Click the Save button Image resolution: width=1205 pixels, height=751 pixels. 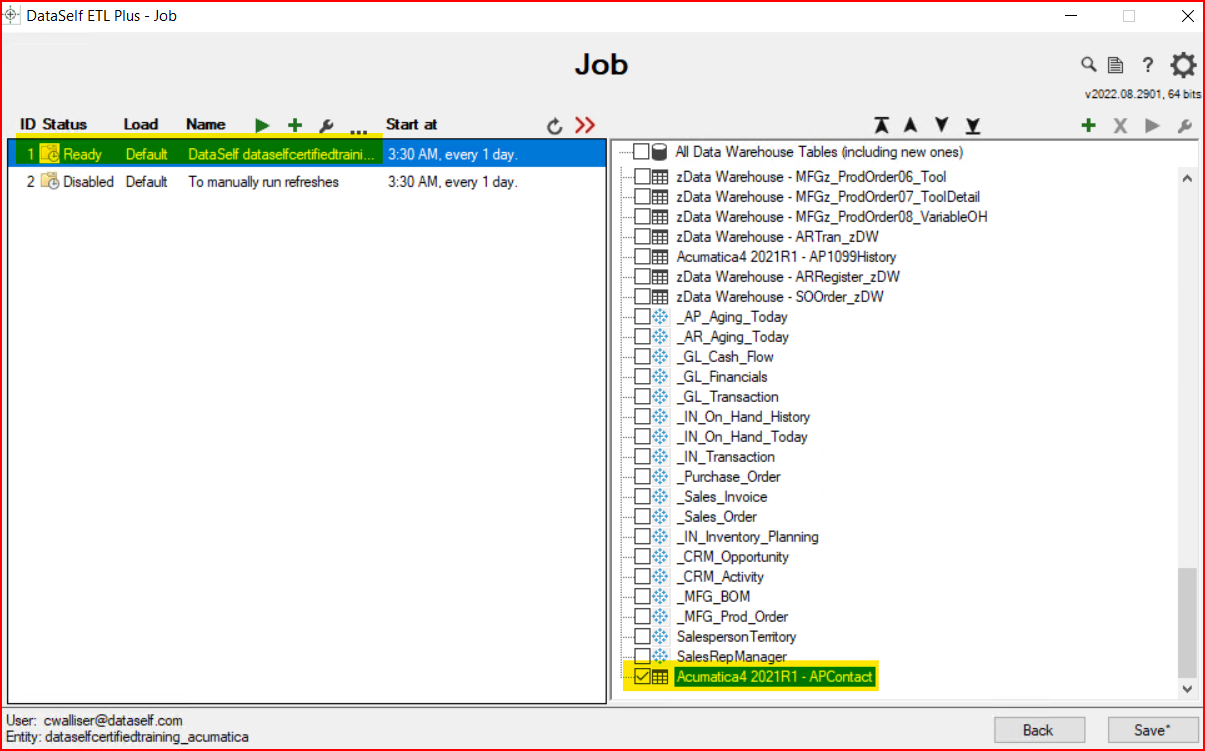[1150, 730]
